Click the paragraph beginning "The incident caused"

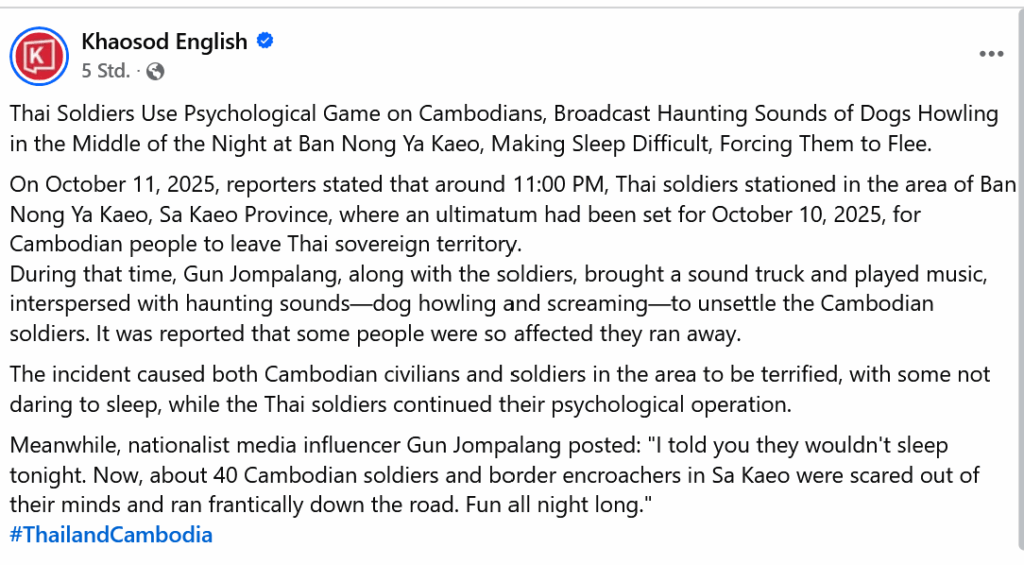coord(500,389)
